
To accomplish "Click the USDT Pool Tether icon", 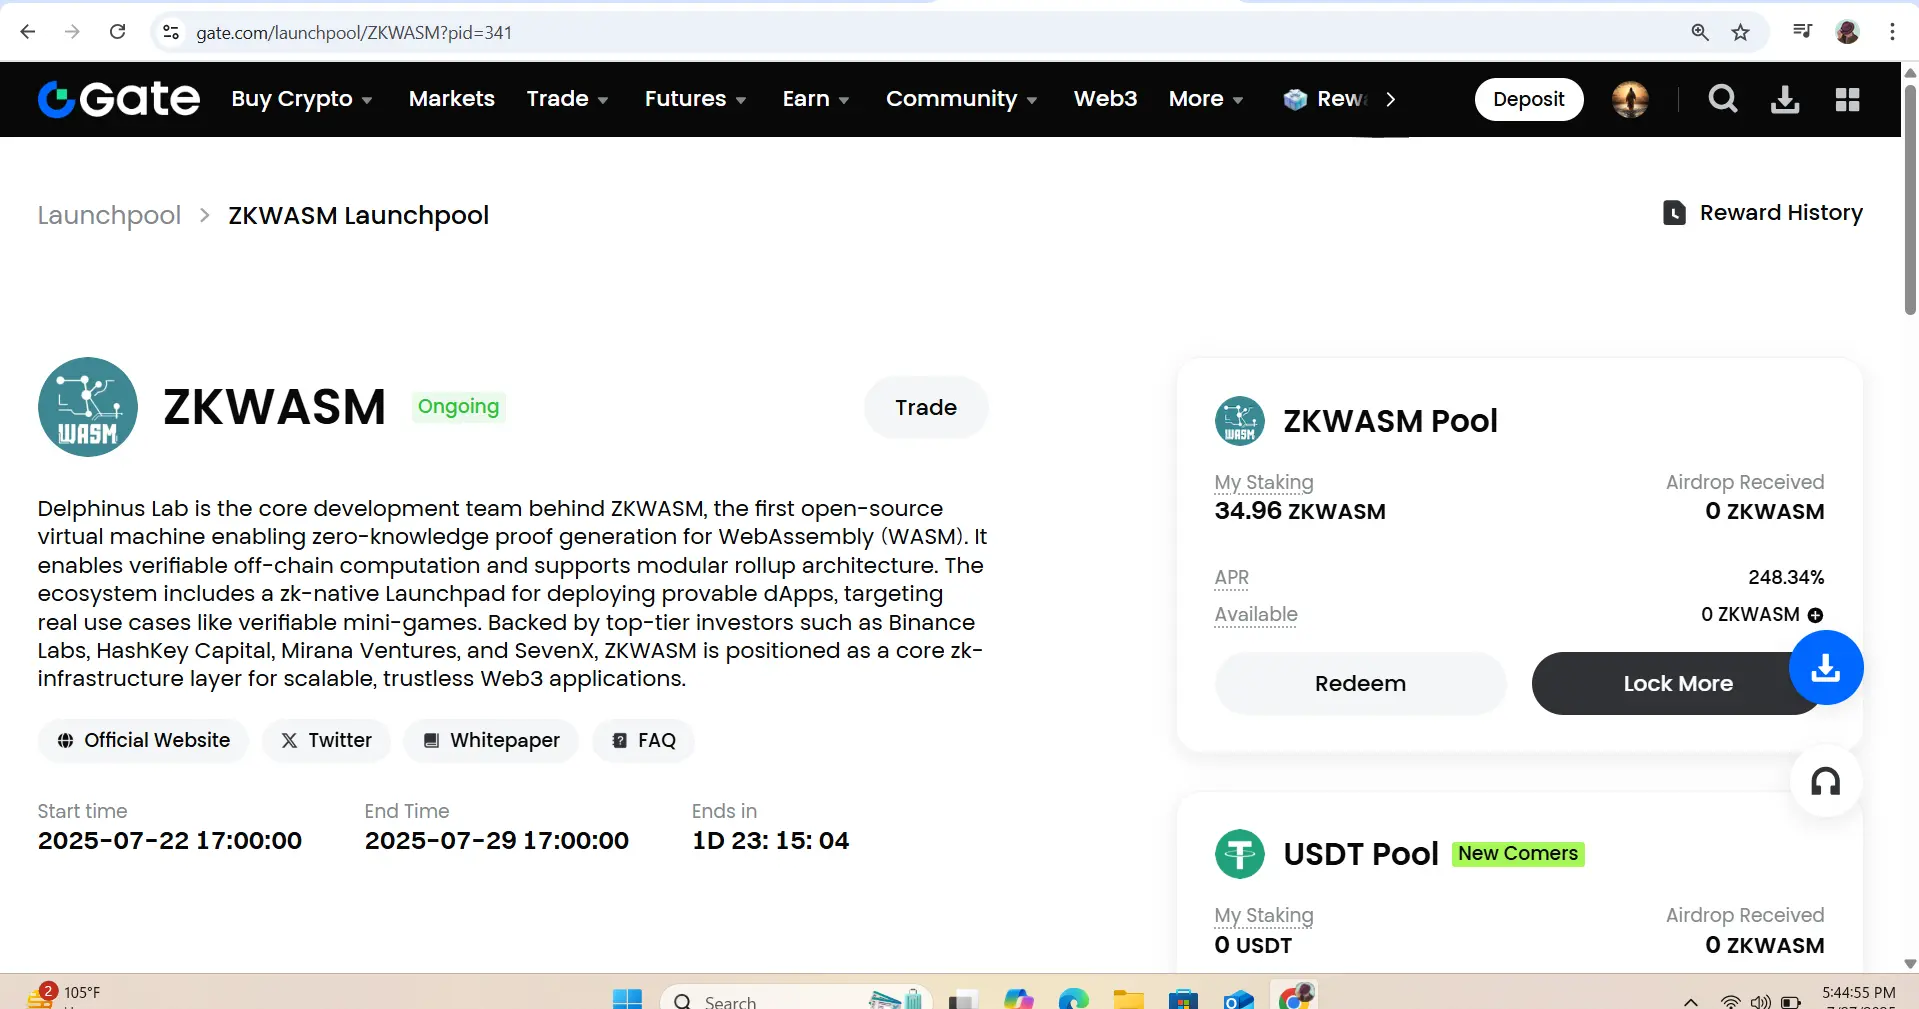I will point(1240,854).
